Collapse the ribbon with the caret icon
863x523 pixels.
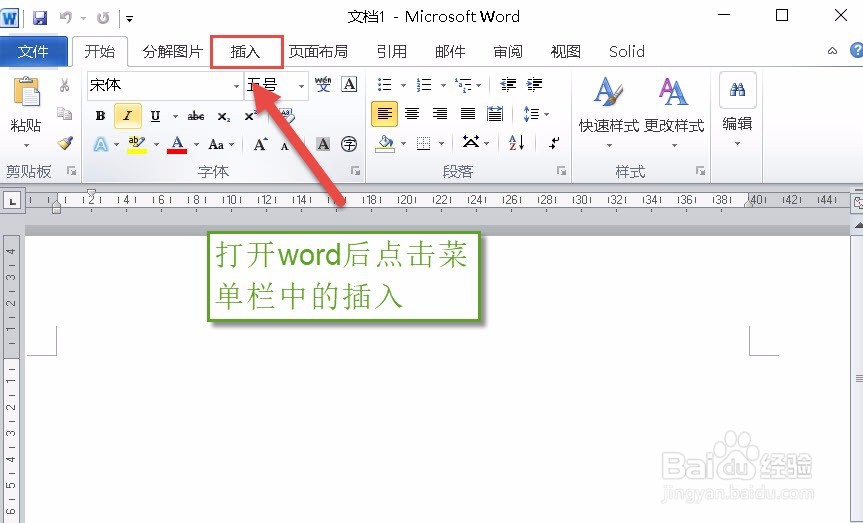coord(832,51)
